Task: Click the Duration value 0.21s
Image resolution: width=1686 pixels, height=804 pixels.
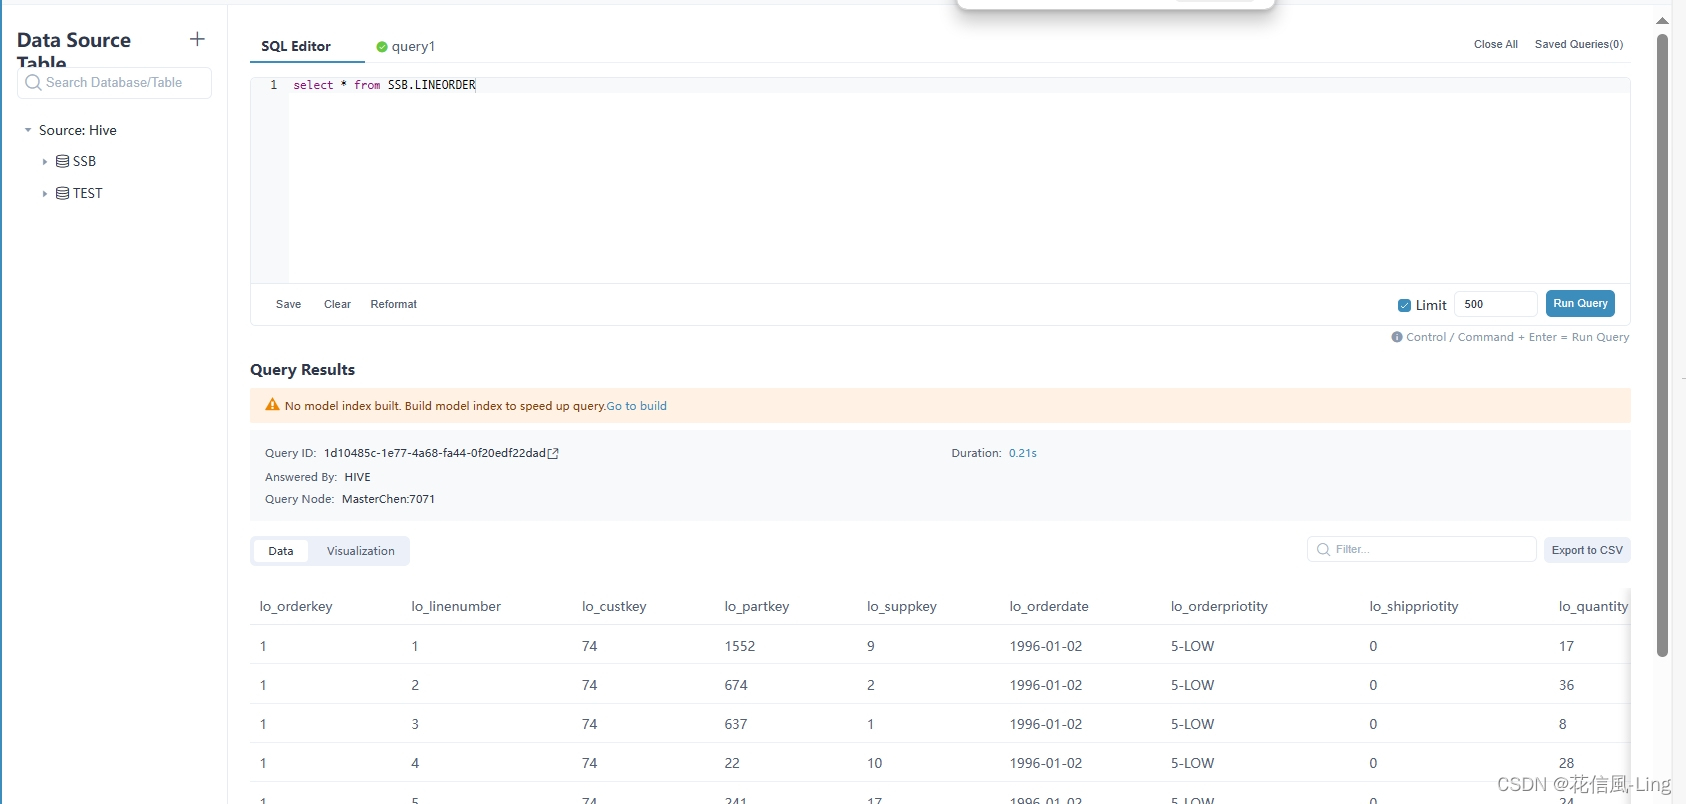Action: (x=1022, y=453)
